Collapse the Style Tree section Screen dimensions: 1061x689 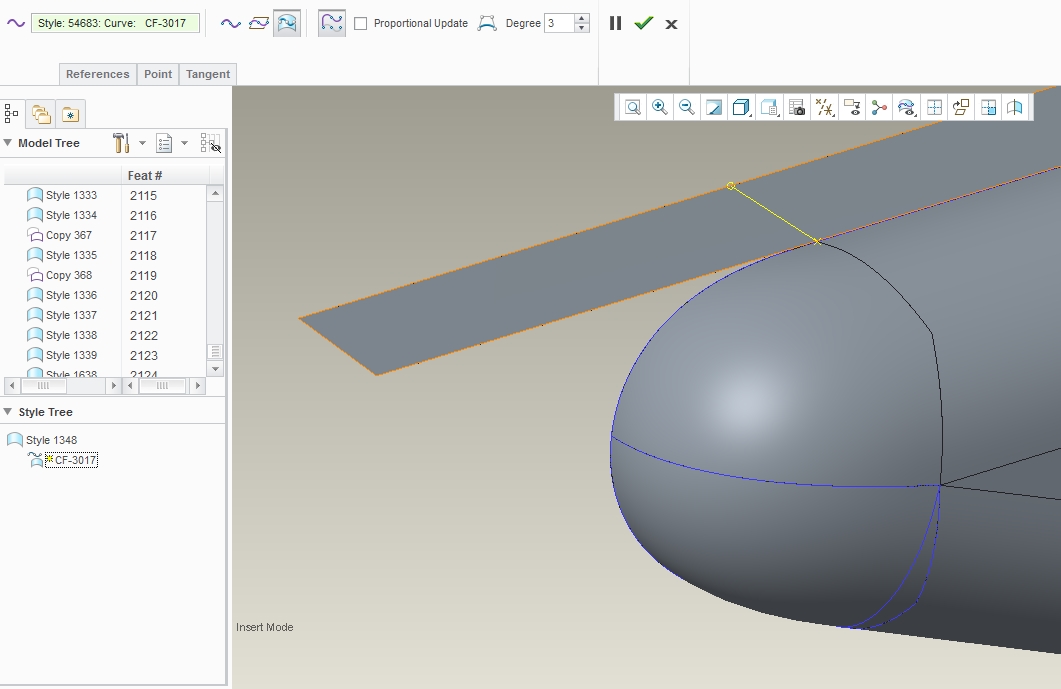(x=8, y=412)
